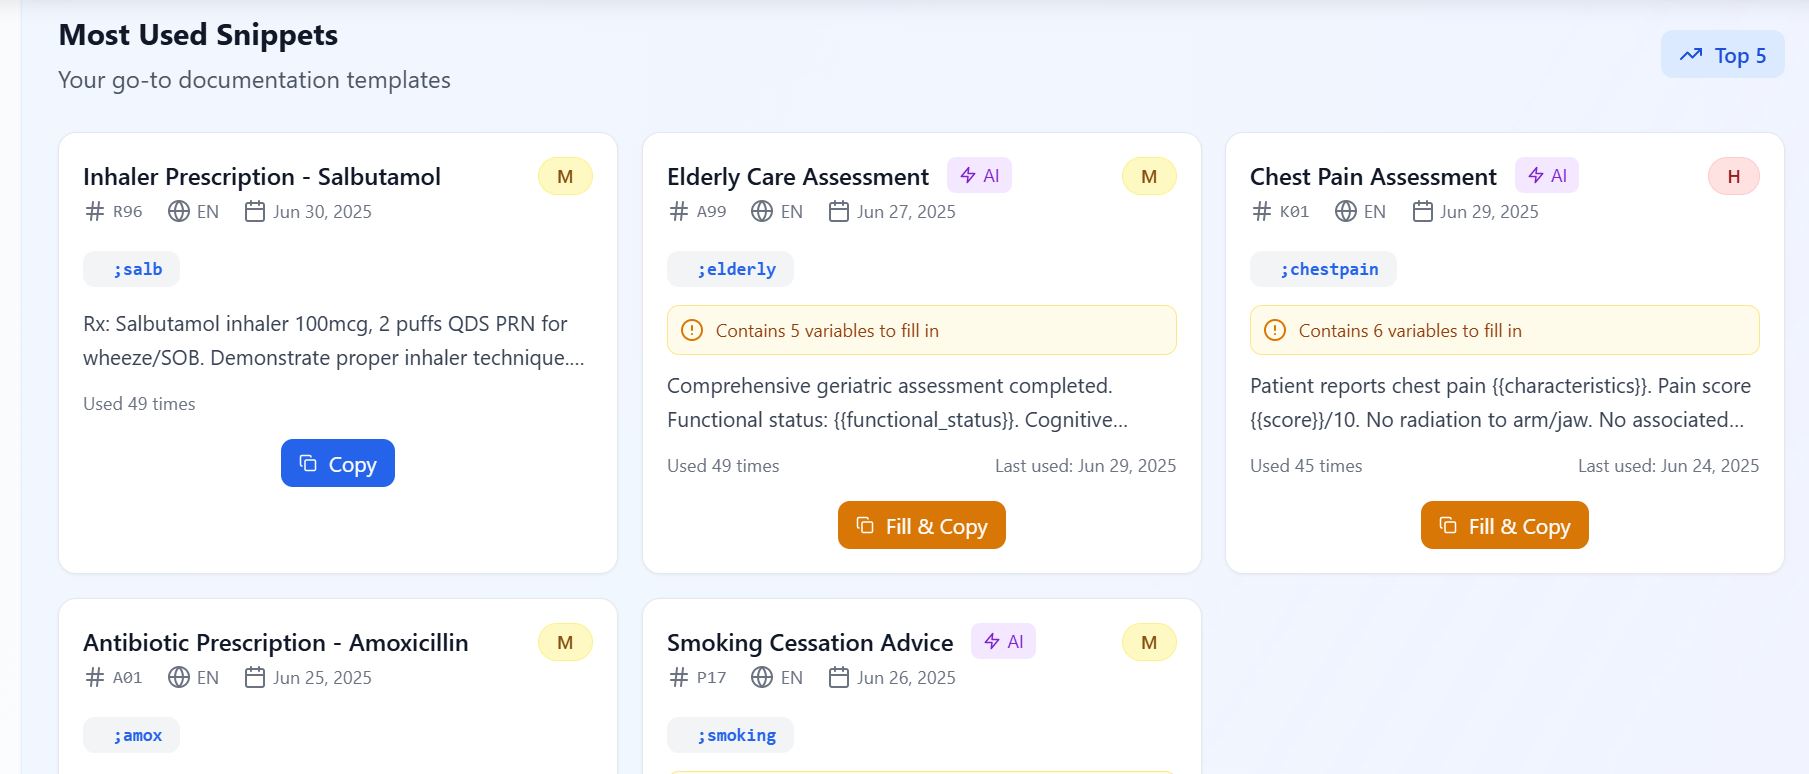
Task: Click the H priority badge on Chest Pain
Action: 1733,177
